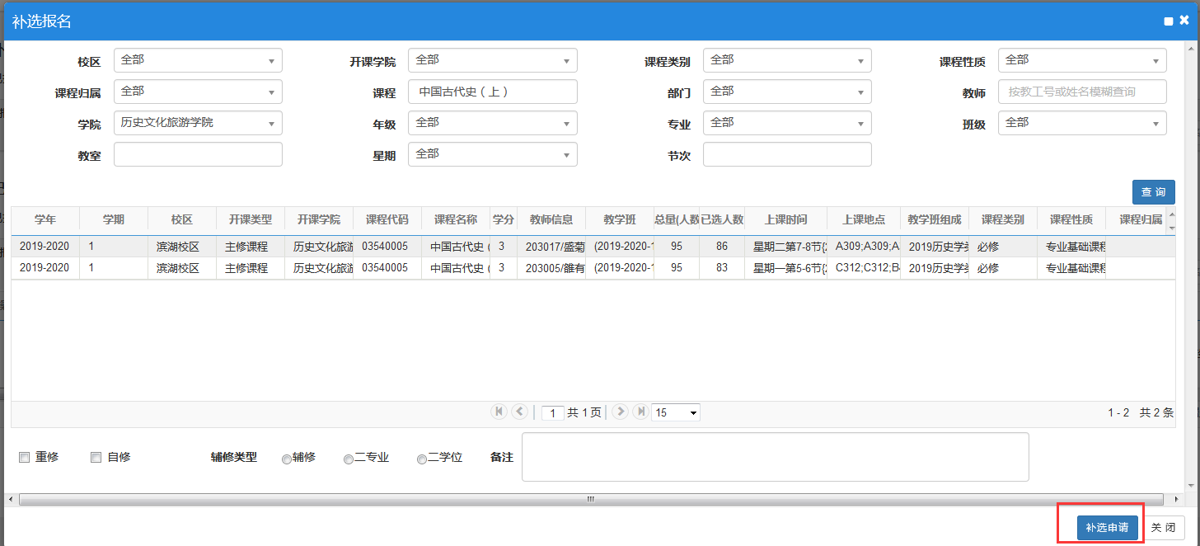The width and height of the screenshot is (1200, 546).
Task: Choose the 二学位 radio option
Action: (422, 459)
